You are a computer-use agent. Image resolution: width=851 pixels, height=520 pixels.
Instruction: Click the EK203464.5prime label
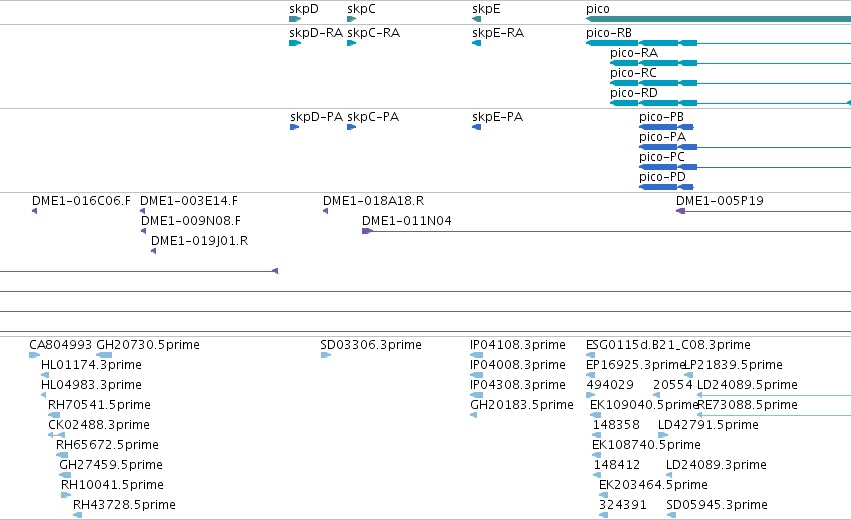(x=653, y=485)
